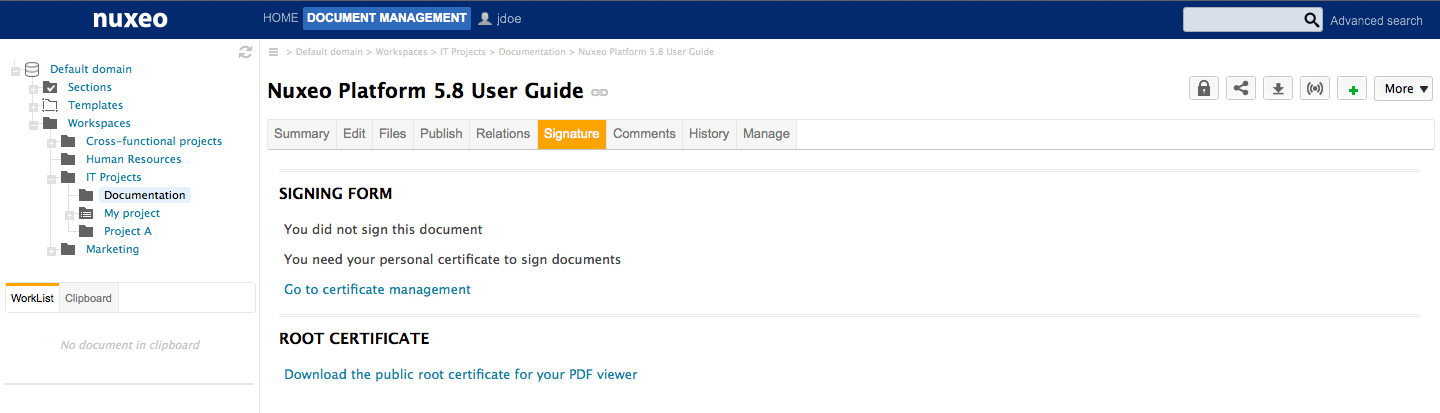Viewport: 1440px width, 413px height.
Task: Expand Cross-functional projects node
Action: coord(51,142)
